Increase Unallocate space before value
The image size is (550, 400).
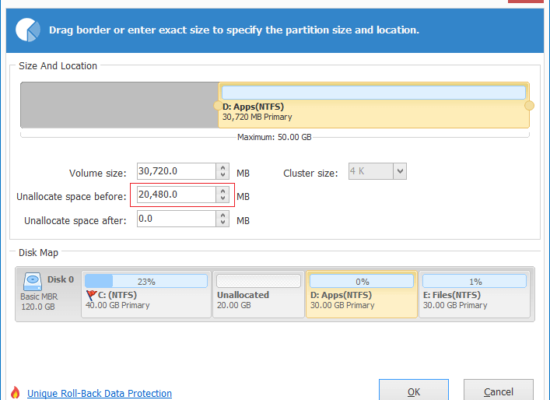click(x=223, y=191)
